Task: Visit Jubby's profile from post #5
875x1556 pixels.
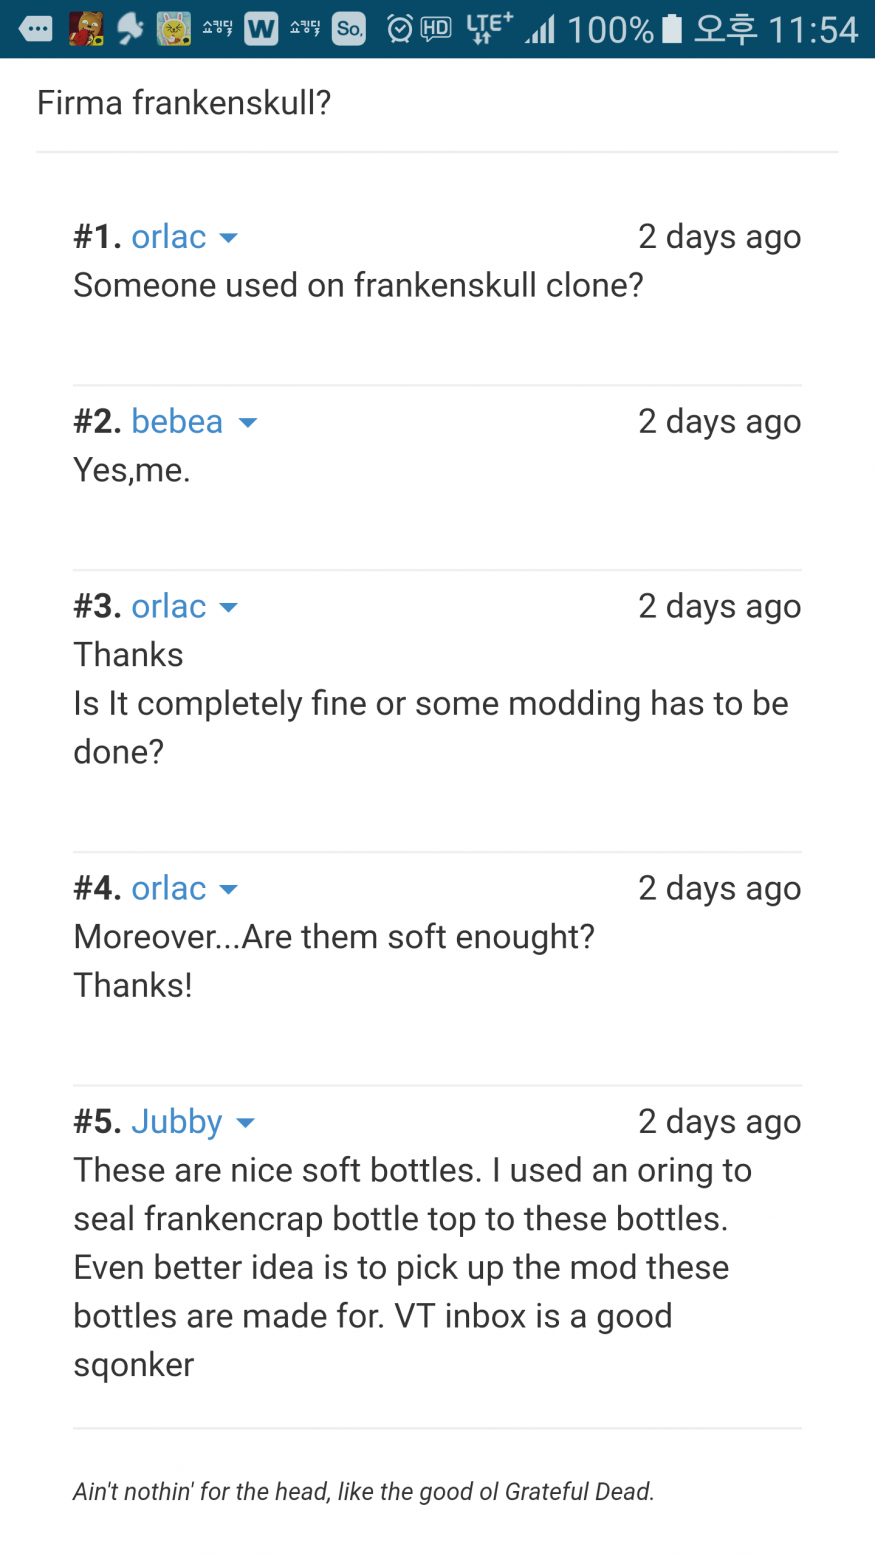Action: [x=176, y=1122]
